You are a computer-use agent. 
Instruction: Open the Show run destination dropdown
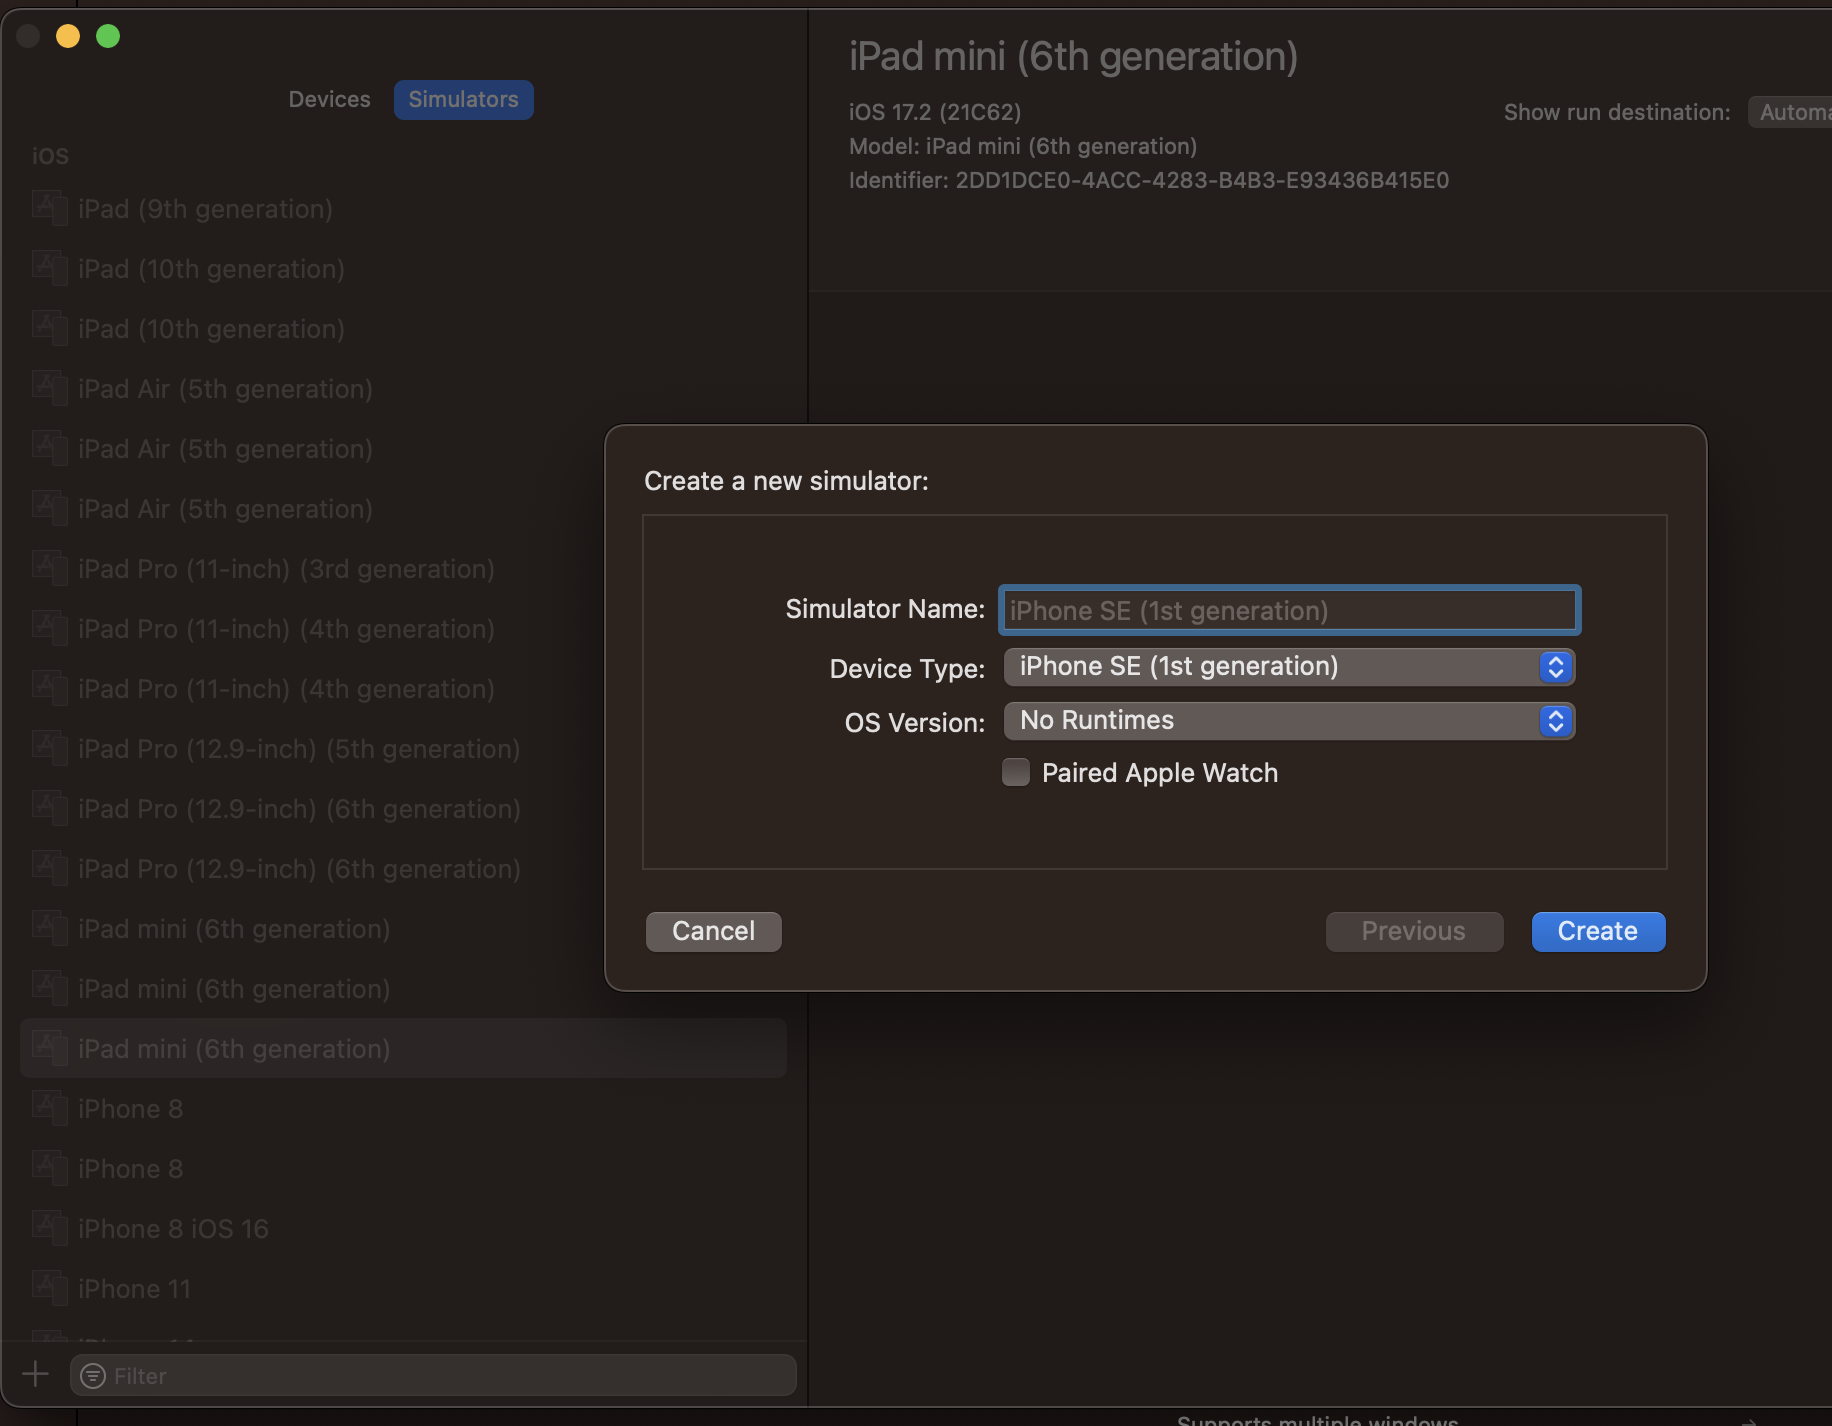click(x=1790, y=112)
